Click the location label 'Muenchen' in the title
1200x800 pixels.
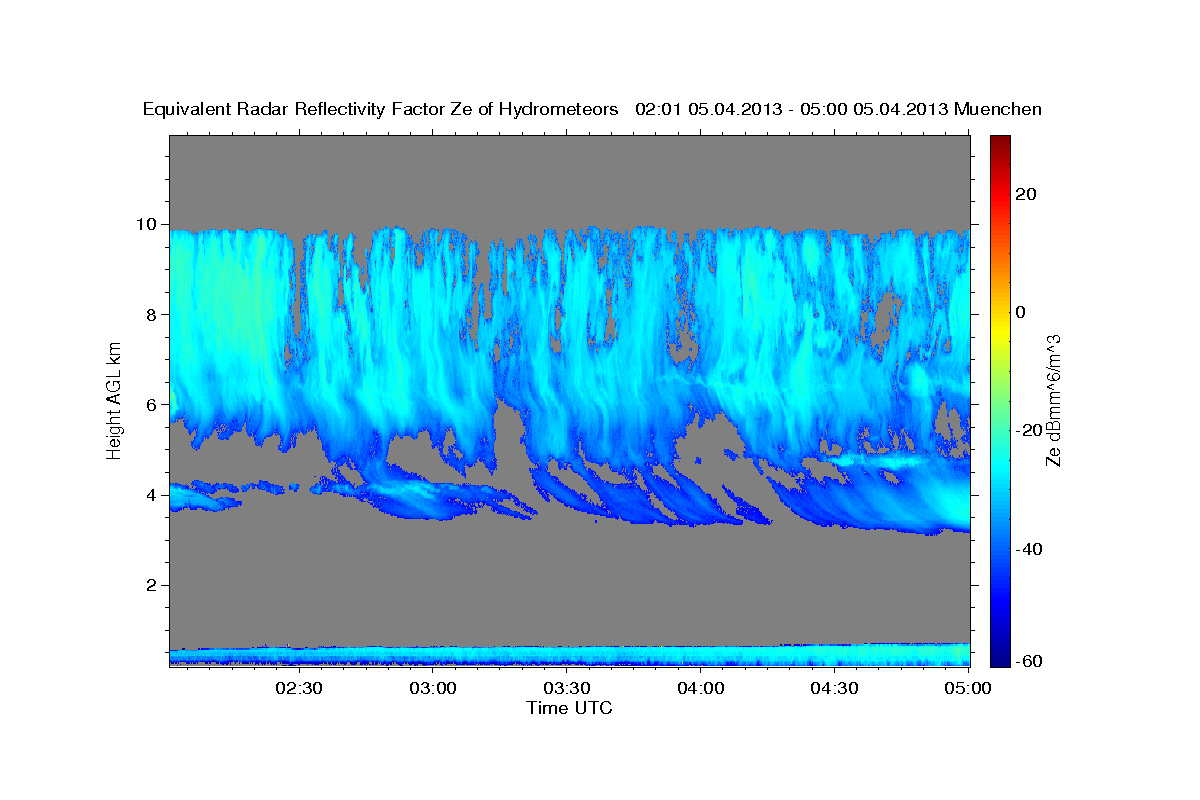998,110
